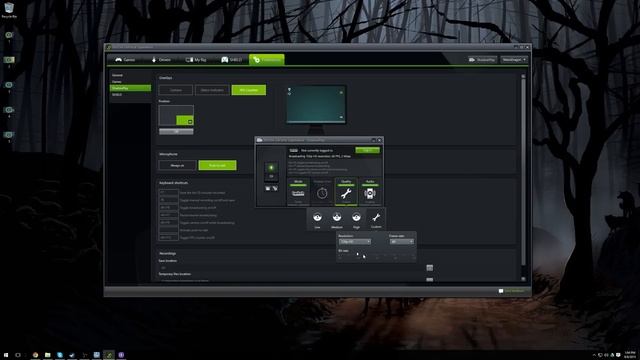The image size is (640, 360).
Task: Open the Shadow time stopwatch panel
Action: 322,192
